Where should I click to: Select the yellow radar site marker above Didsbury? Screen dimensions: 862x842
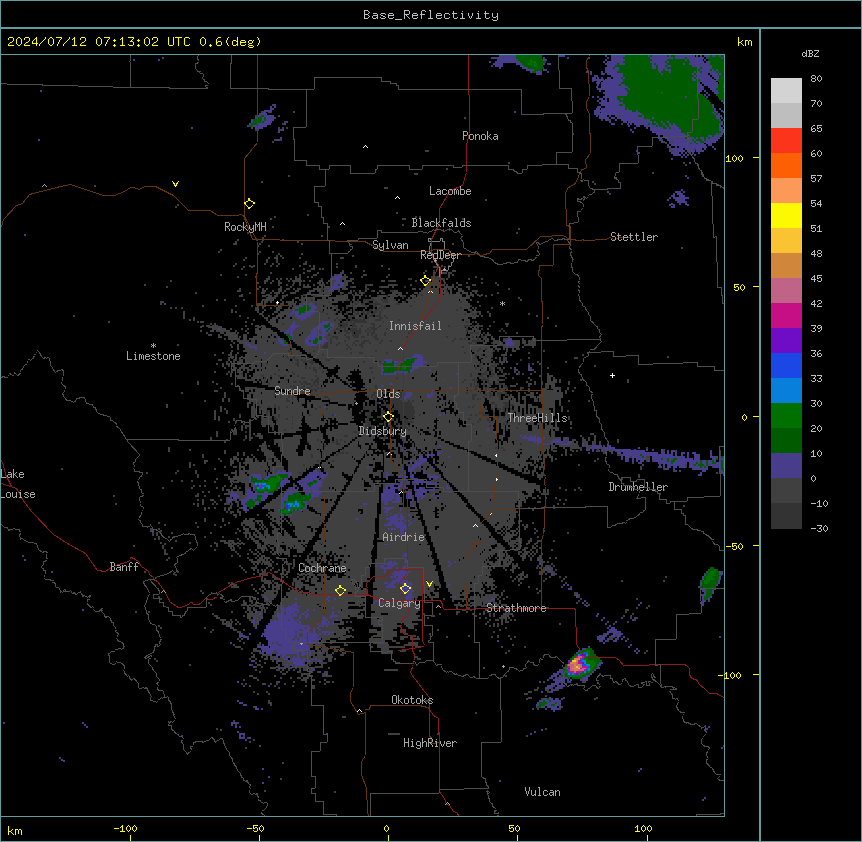[389, 417]
